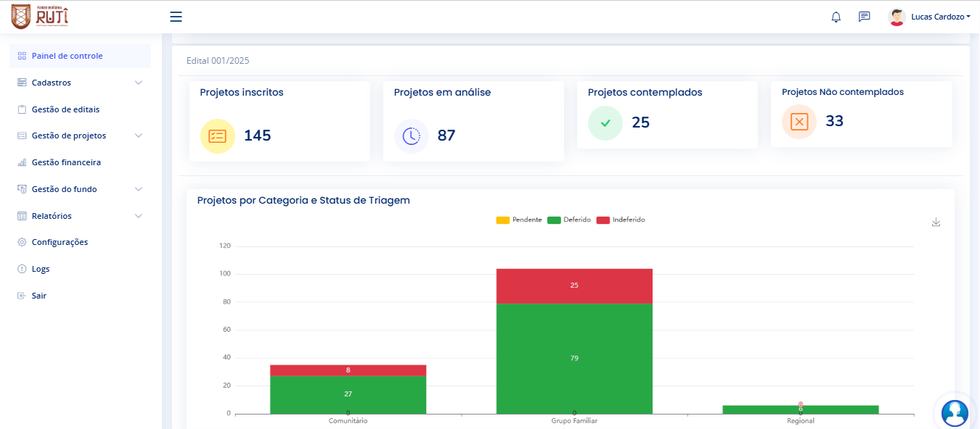Screen dimensions: 980x429
Task: Click the orange Projetos Não contemplados X icon
Action: 799,121
